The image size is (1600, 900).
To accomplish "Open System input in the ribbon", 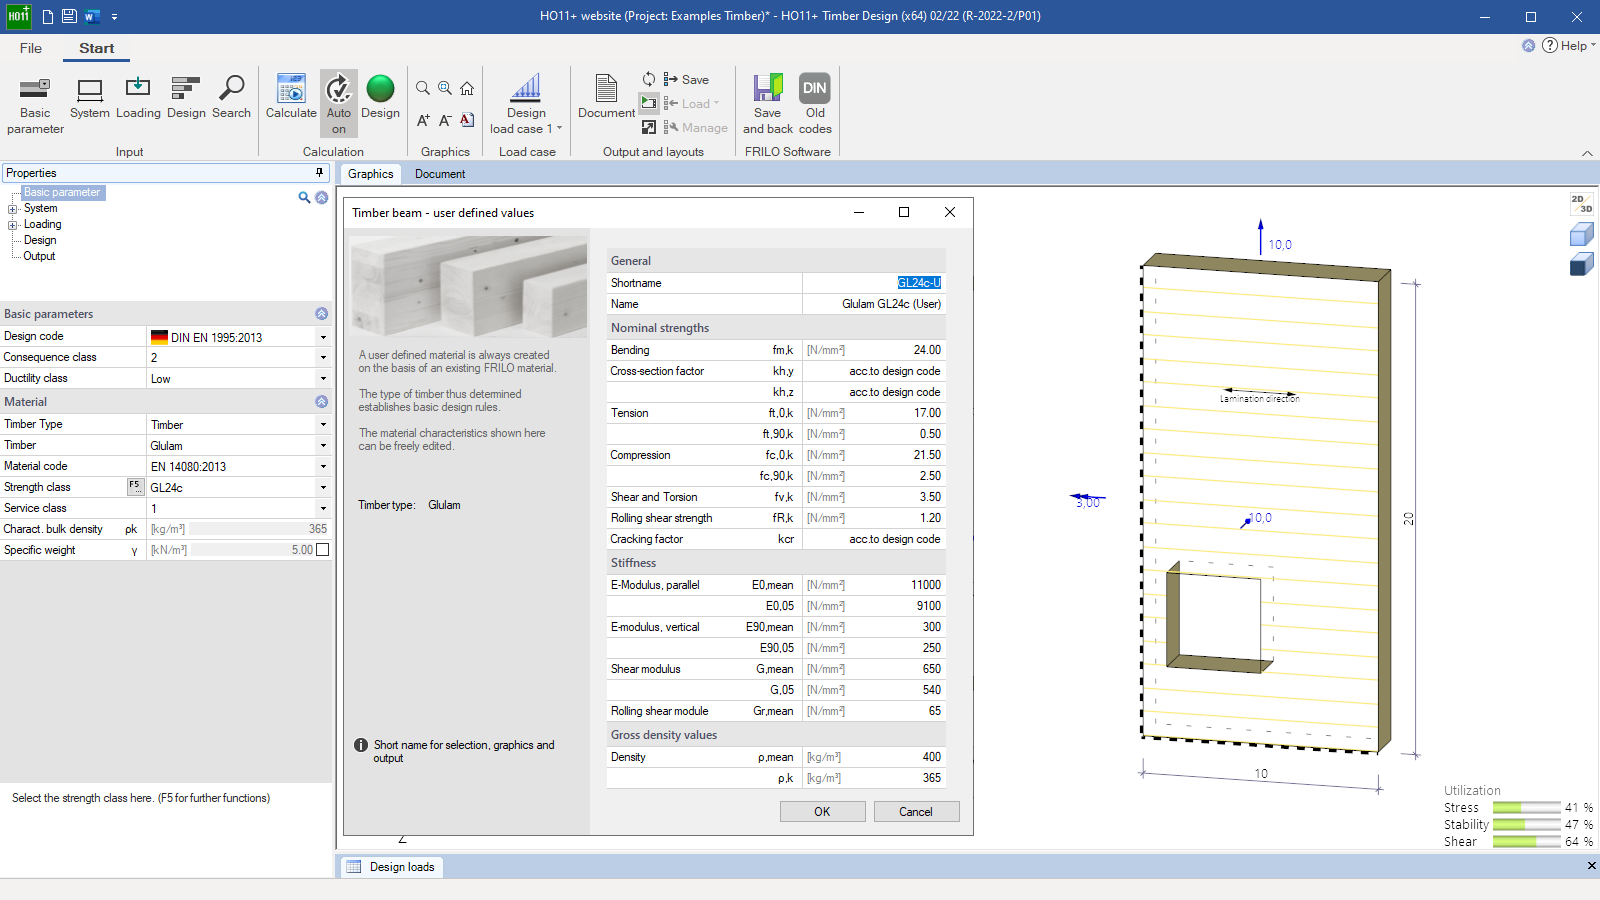I will click(x=90, y=98).
